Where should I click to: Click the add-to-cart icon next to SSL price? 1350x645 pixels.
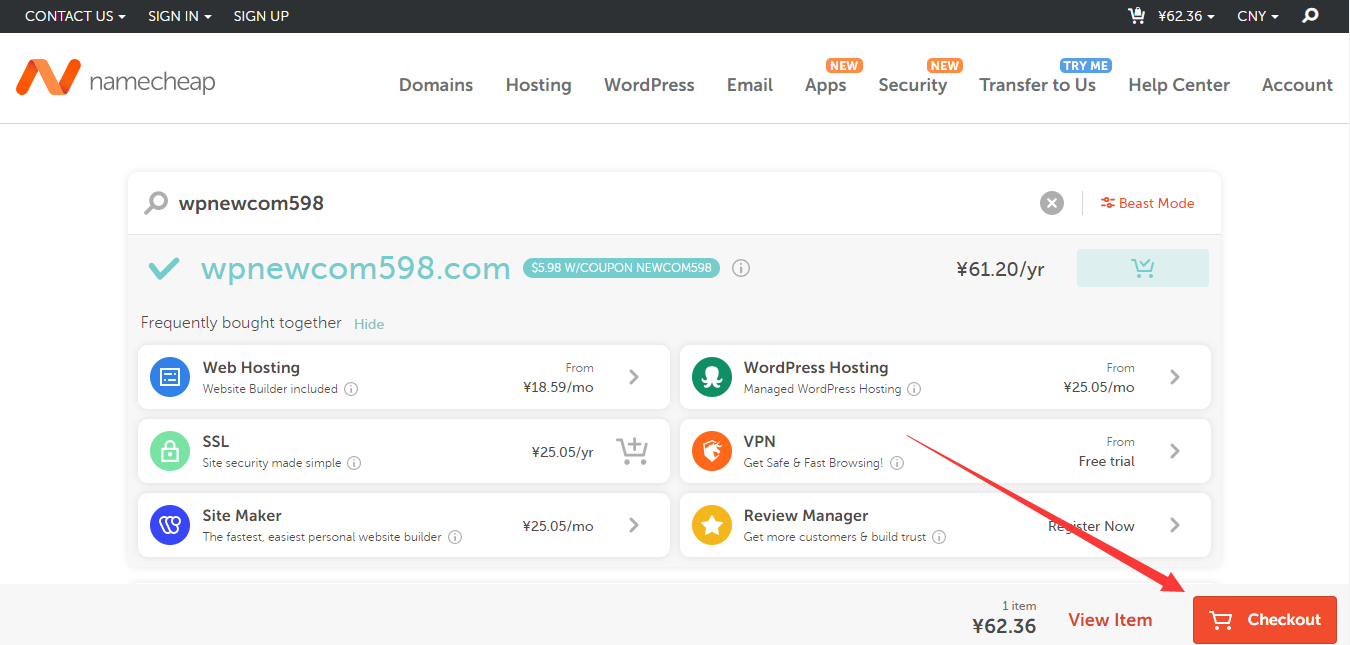click(632, 451)
